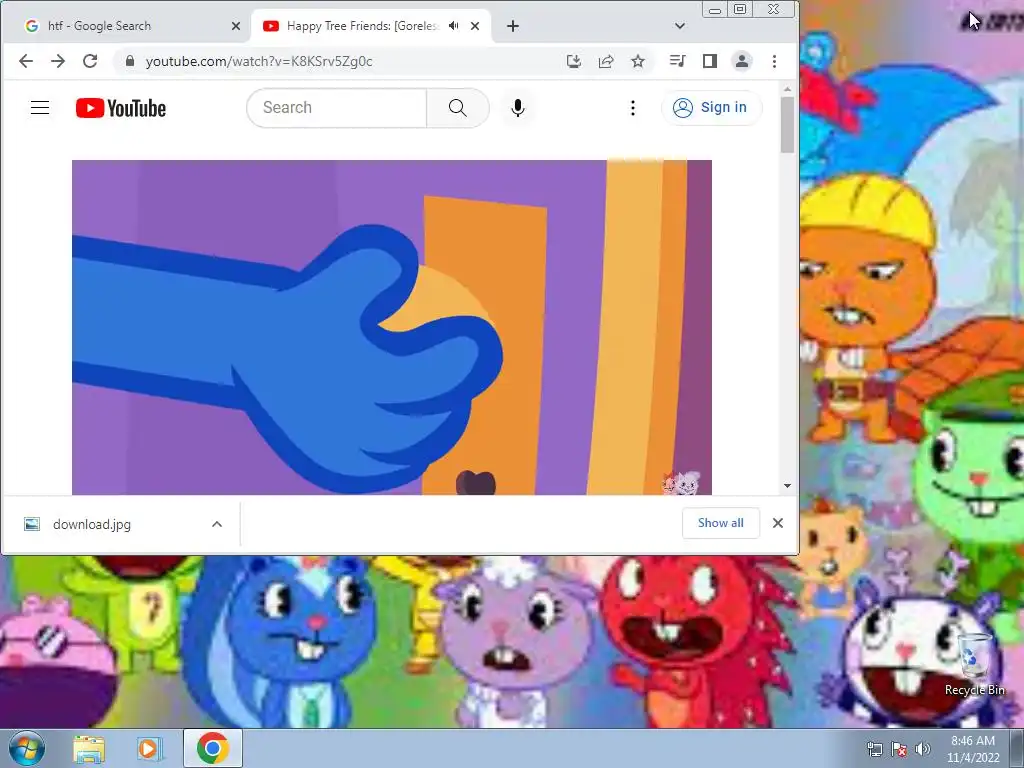Toggle Chrome's side panel

coord(710,61)
